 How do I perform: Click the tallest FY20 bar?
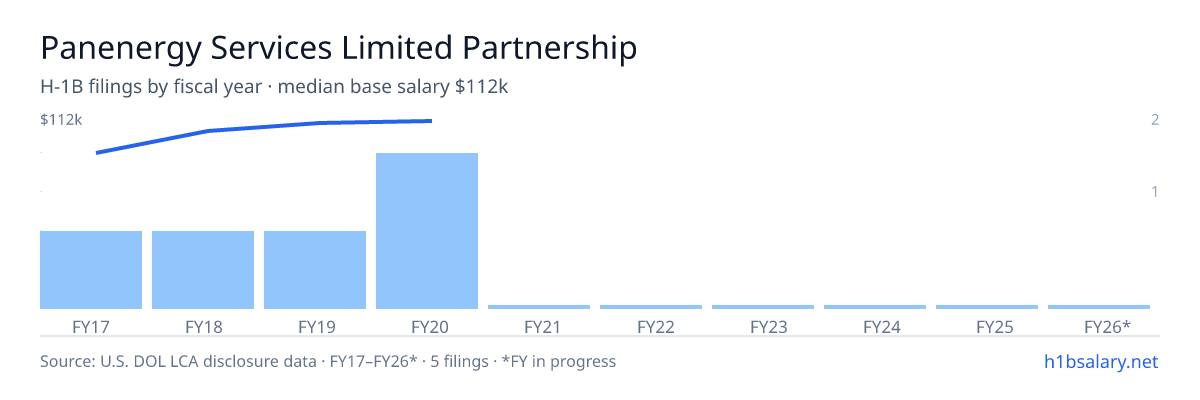pyautogui.click(x=427, y=231)
